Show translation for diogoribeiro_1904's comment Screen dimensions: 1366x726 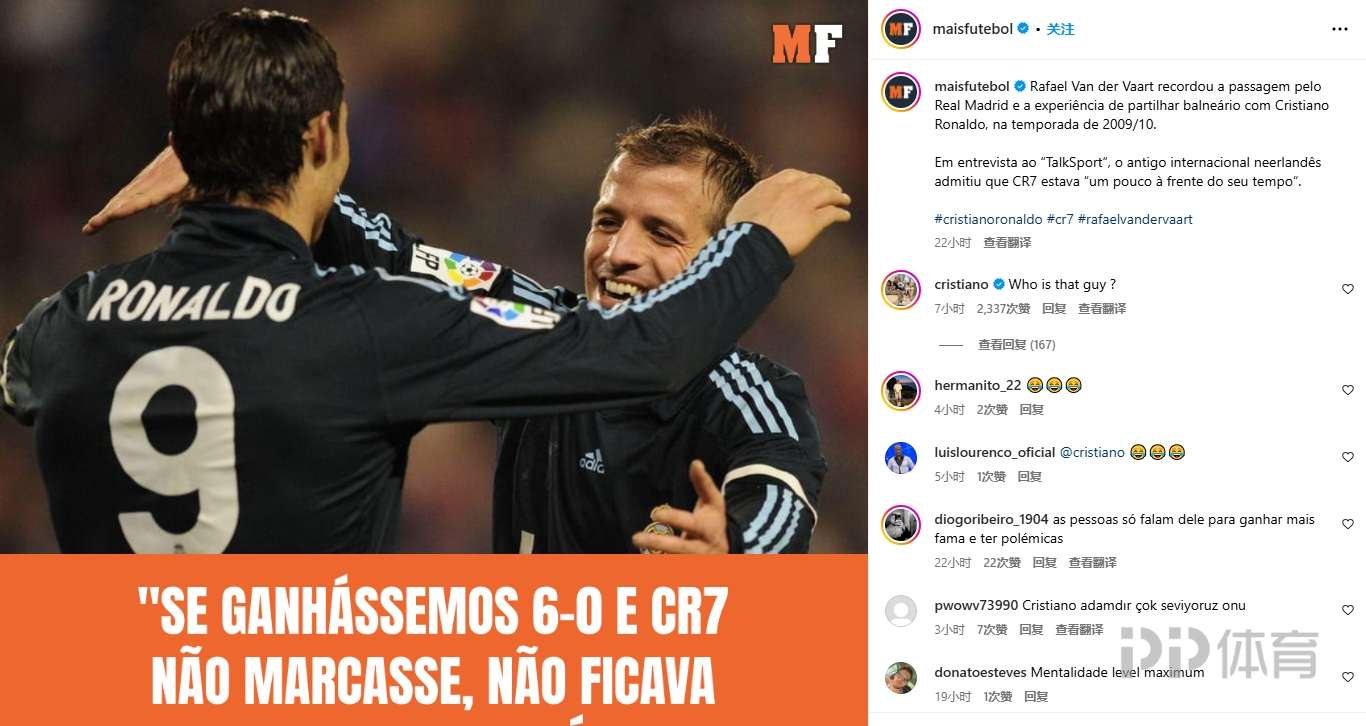coord(1092,563)
